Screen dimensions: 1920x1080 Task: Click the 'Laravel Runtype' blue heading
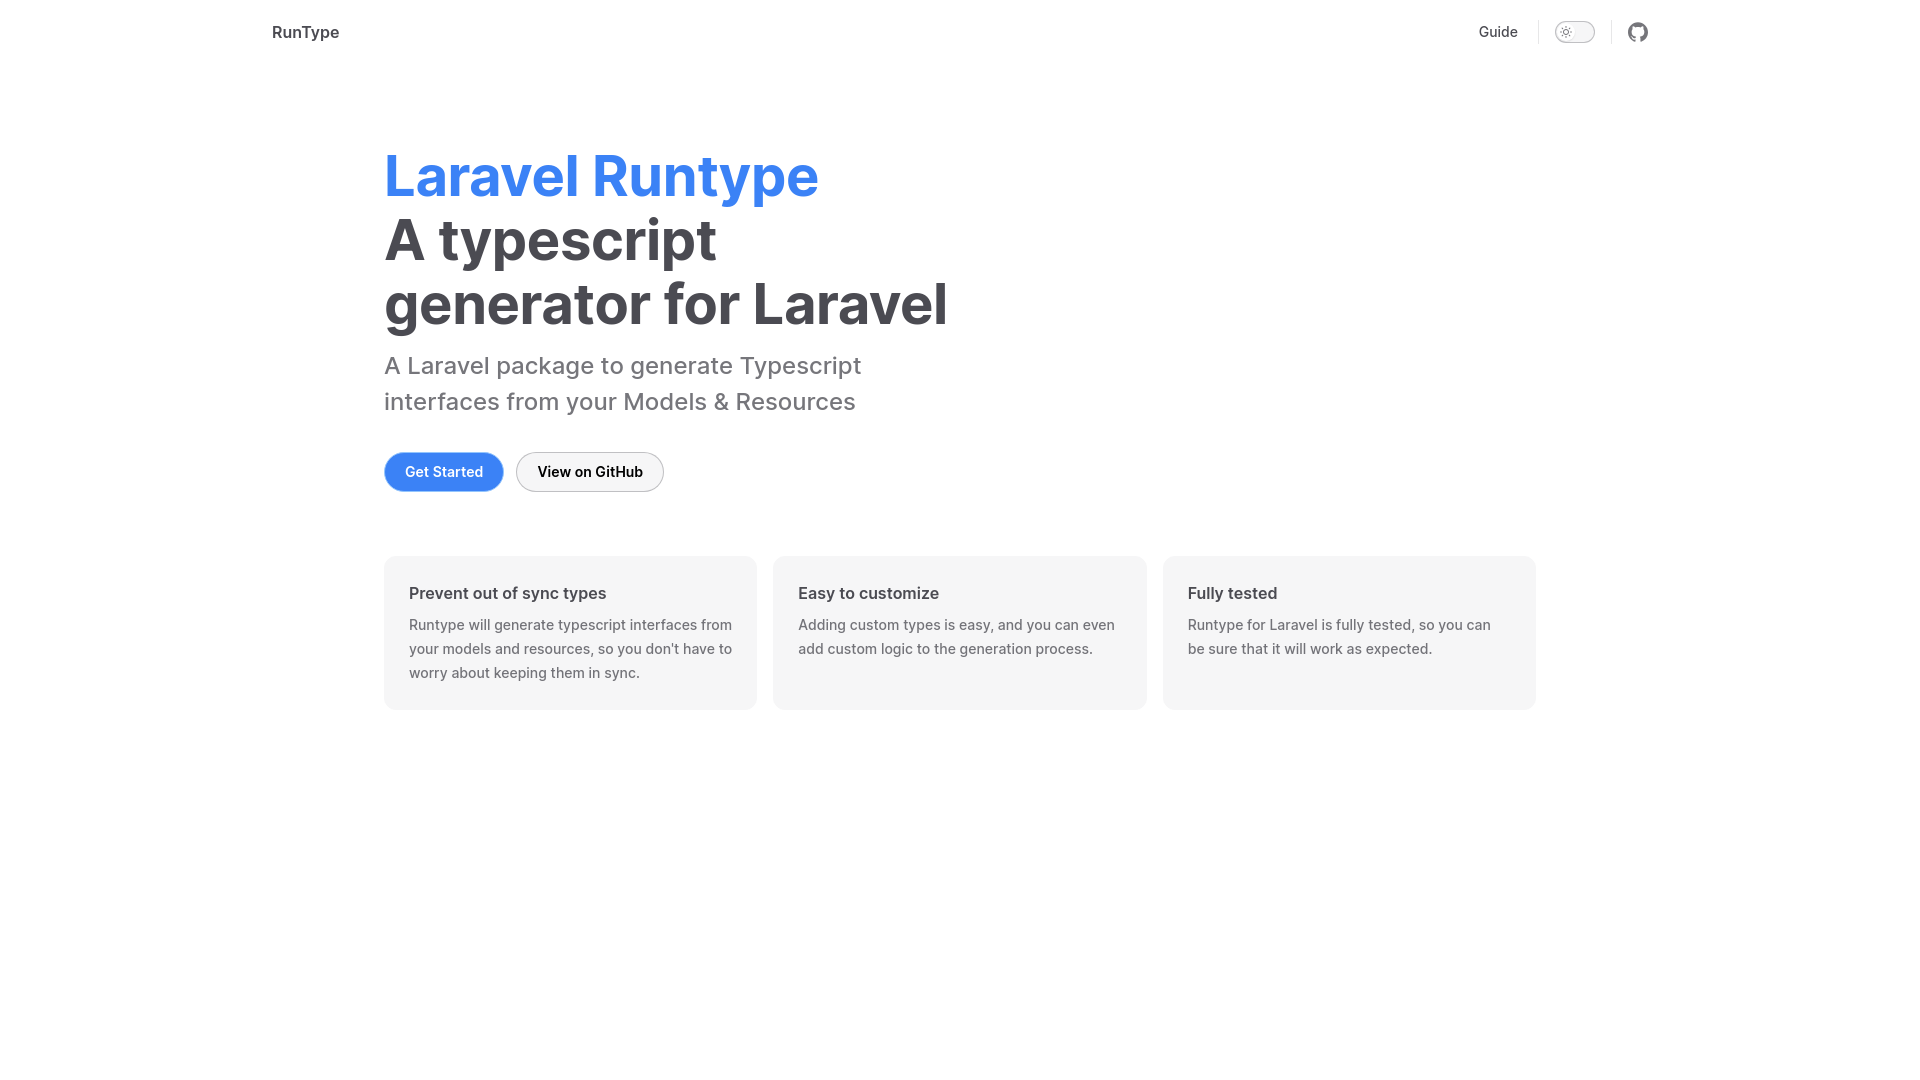click(x=601, y=176)
